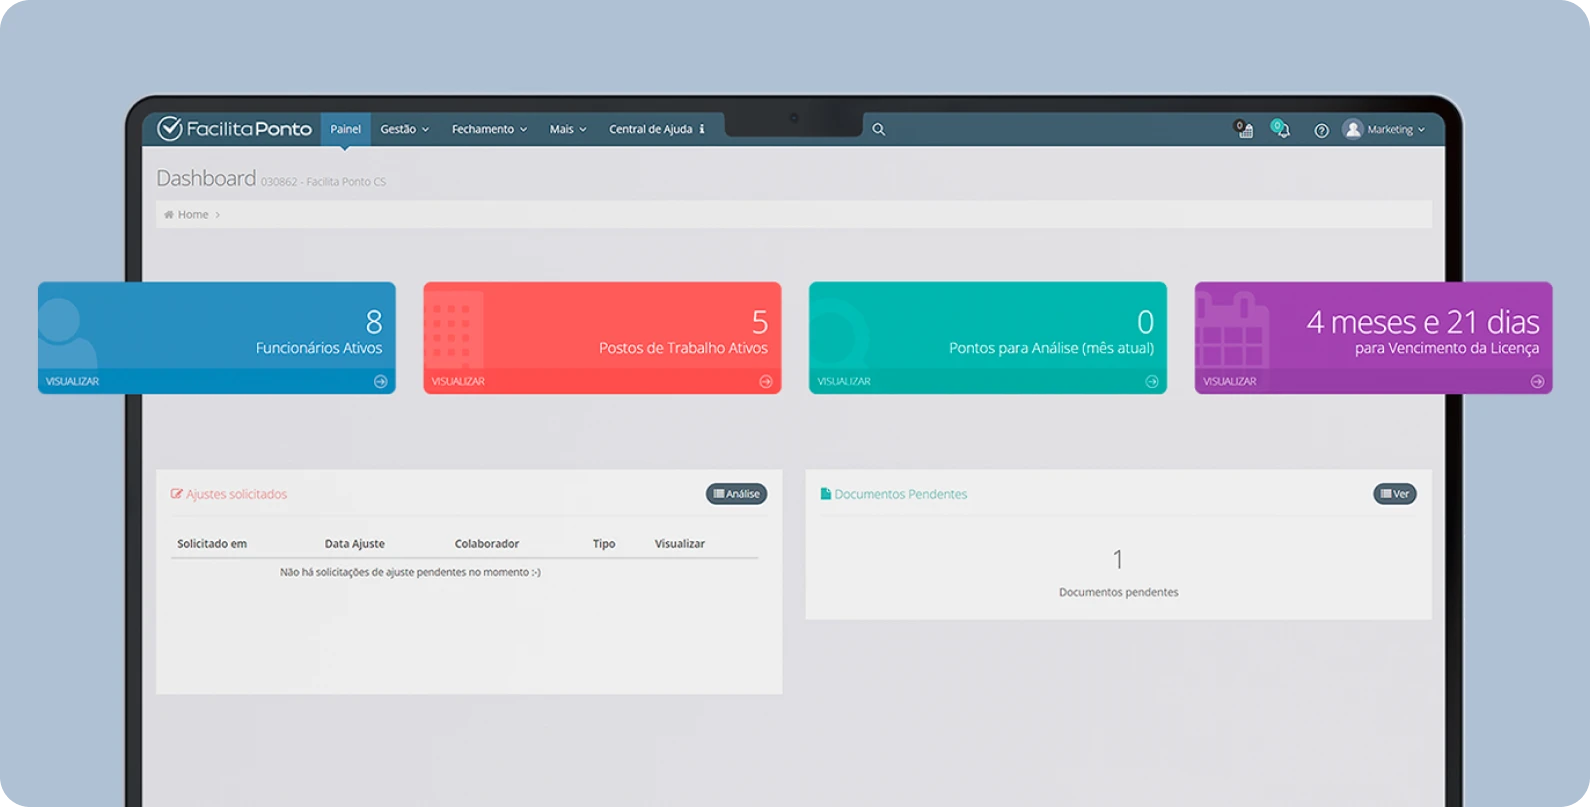Screen dimensions: 1590x807
Task: Expand the Fechamento dropdown menu
Action: [488, 129]
